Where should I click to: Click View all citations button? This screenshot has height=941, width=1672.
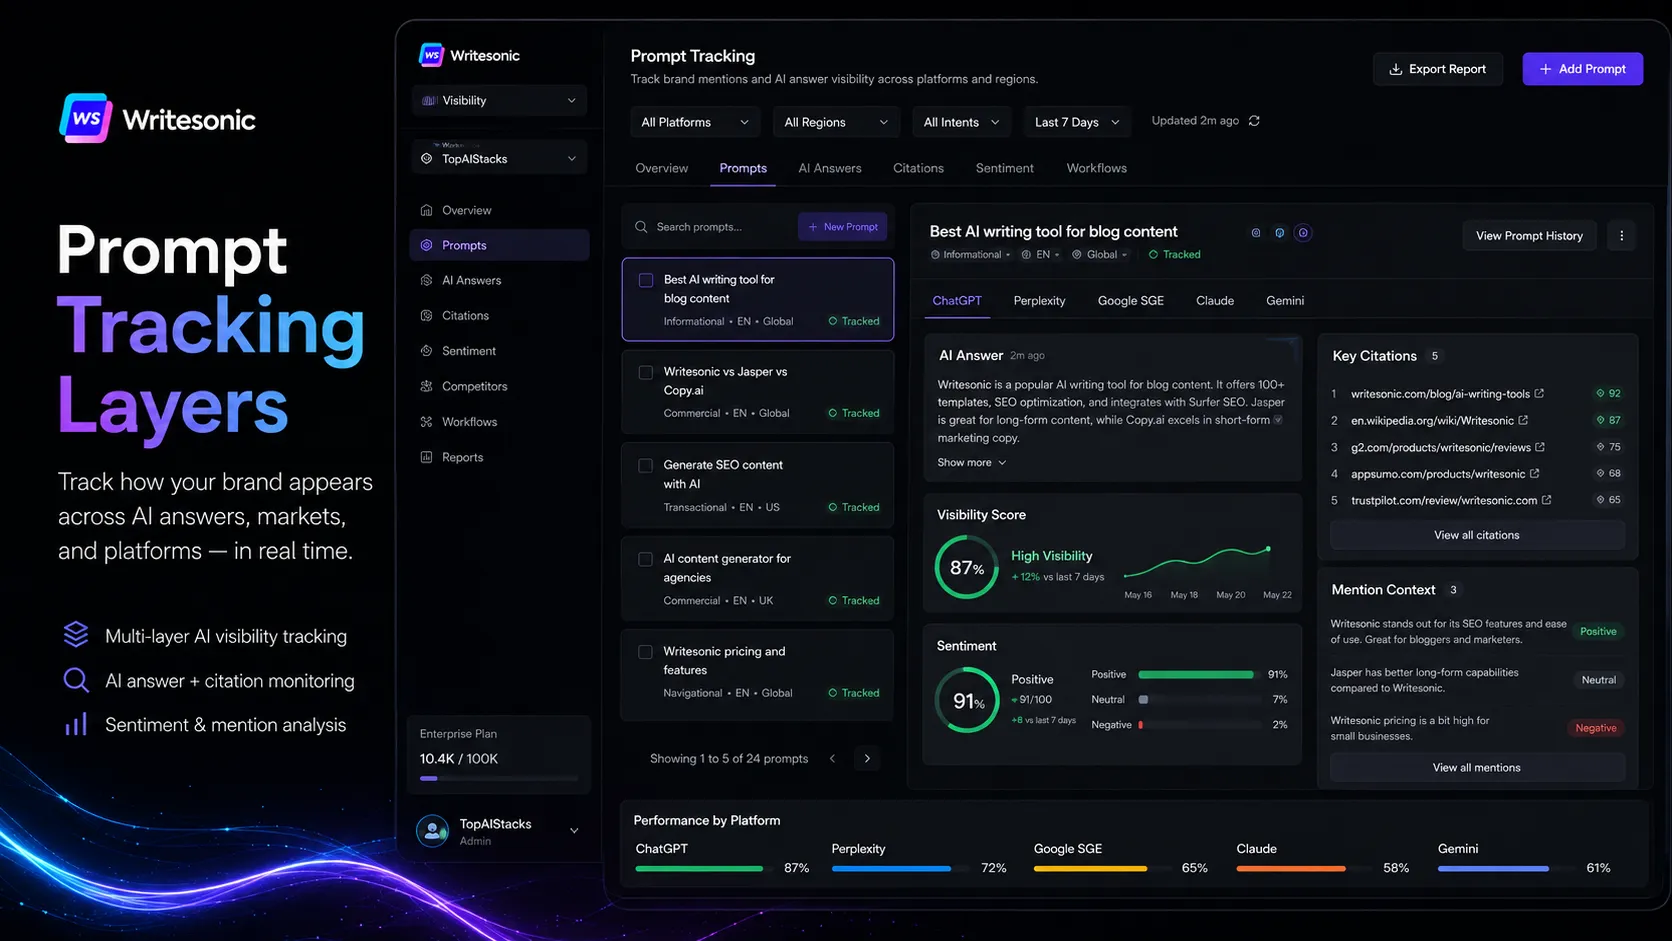point(1477,535)
